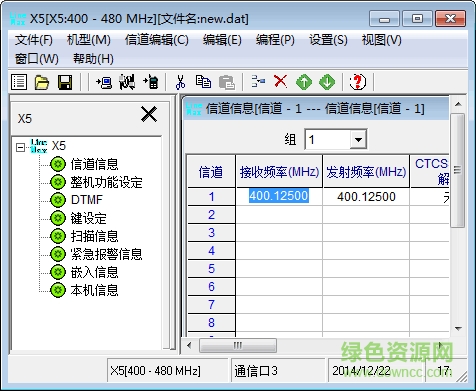Viewport: 476px width, 391px height.
Task: Click the vertical scrollbar thumb
Action: [x=458, y=170]
